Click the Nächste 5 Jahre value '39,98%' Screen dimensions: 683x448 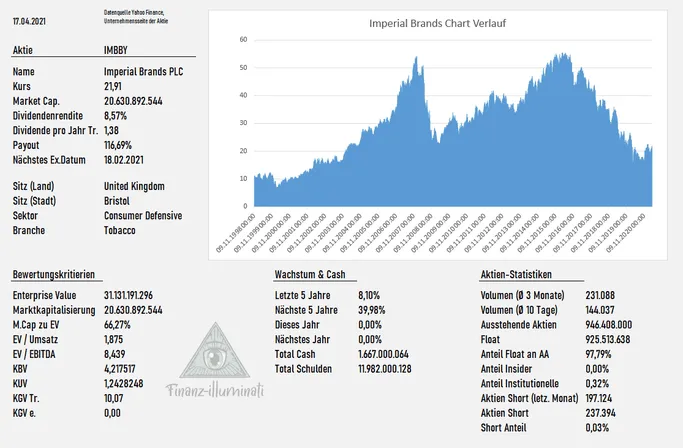372,310
